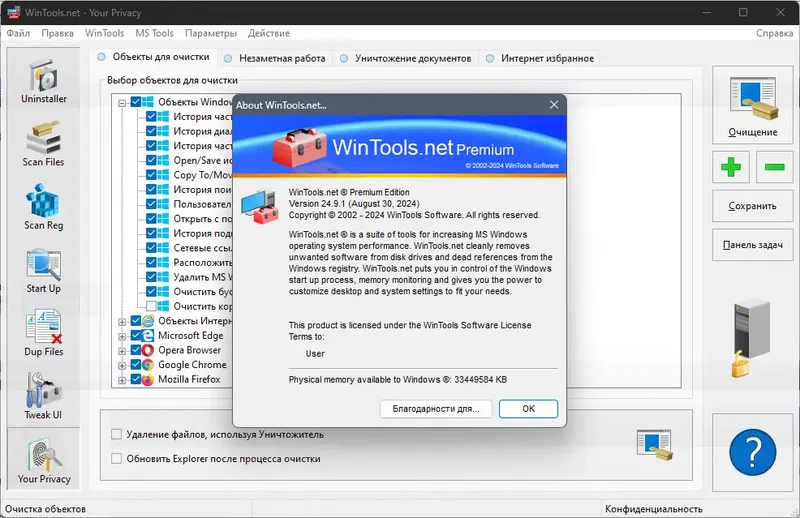Open the Tweak UI tool
Image resolution: width=800 pixels, height=518 pixels.
tap(43, 397)
